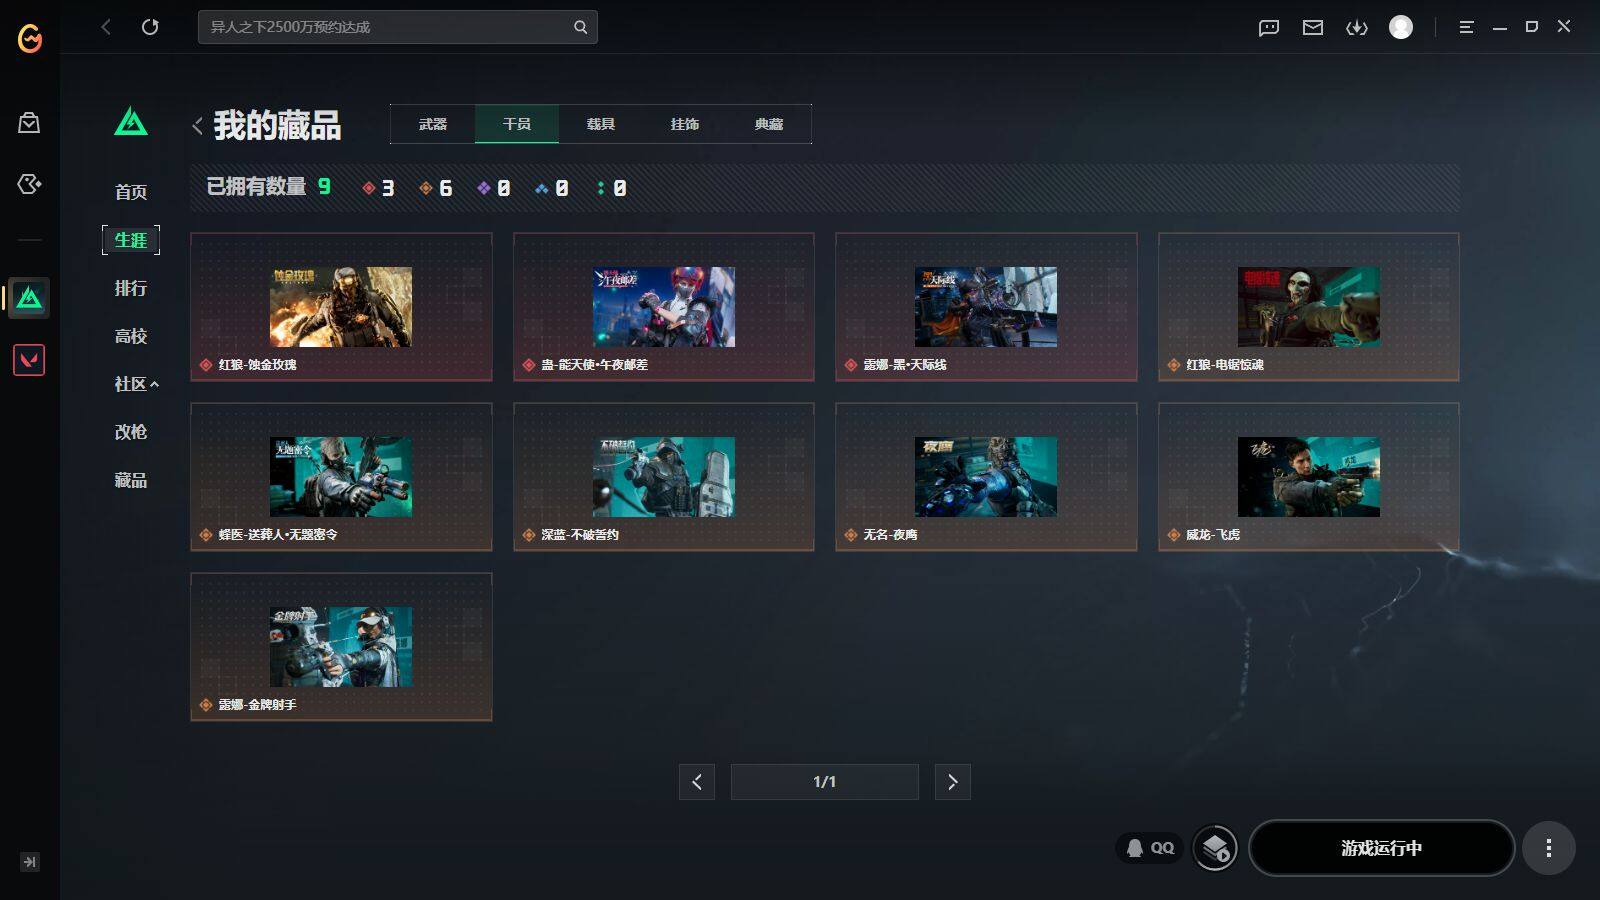The height and width of the screenshot is (900, 1600).
Task: Click the blue rarity count 0
Action: (x=552, y=188)
